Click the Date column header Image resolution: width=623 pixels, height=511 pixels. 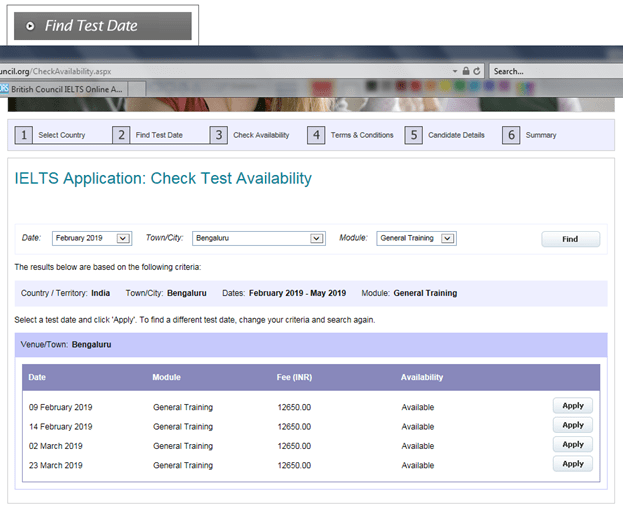click(37, 377)
